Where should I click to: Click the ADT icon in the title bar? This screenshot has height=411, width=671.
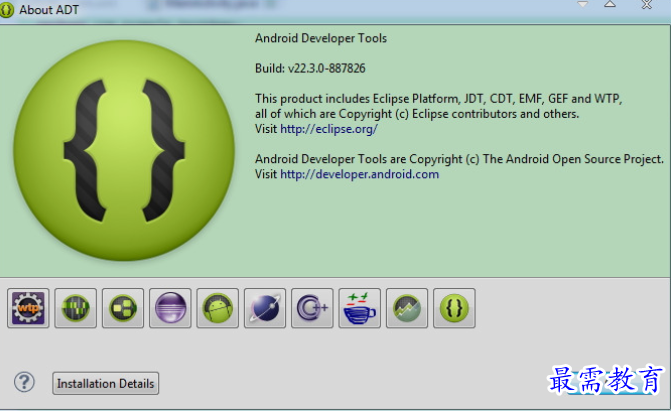click(6, 10)
